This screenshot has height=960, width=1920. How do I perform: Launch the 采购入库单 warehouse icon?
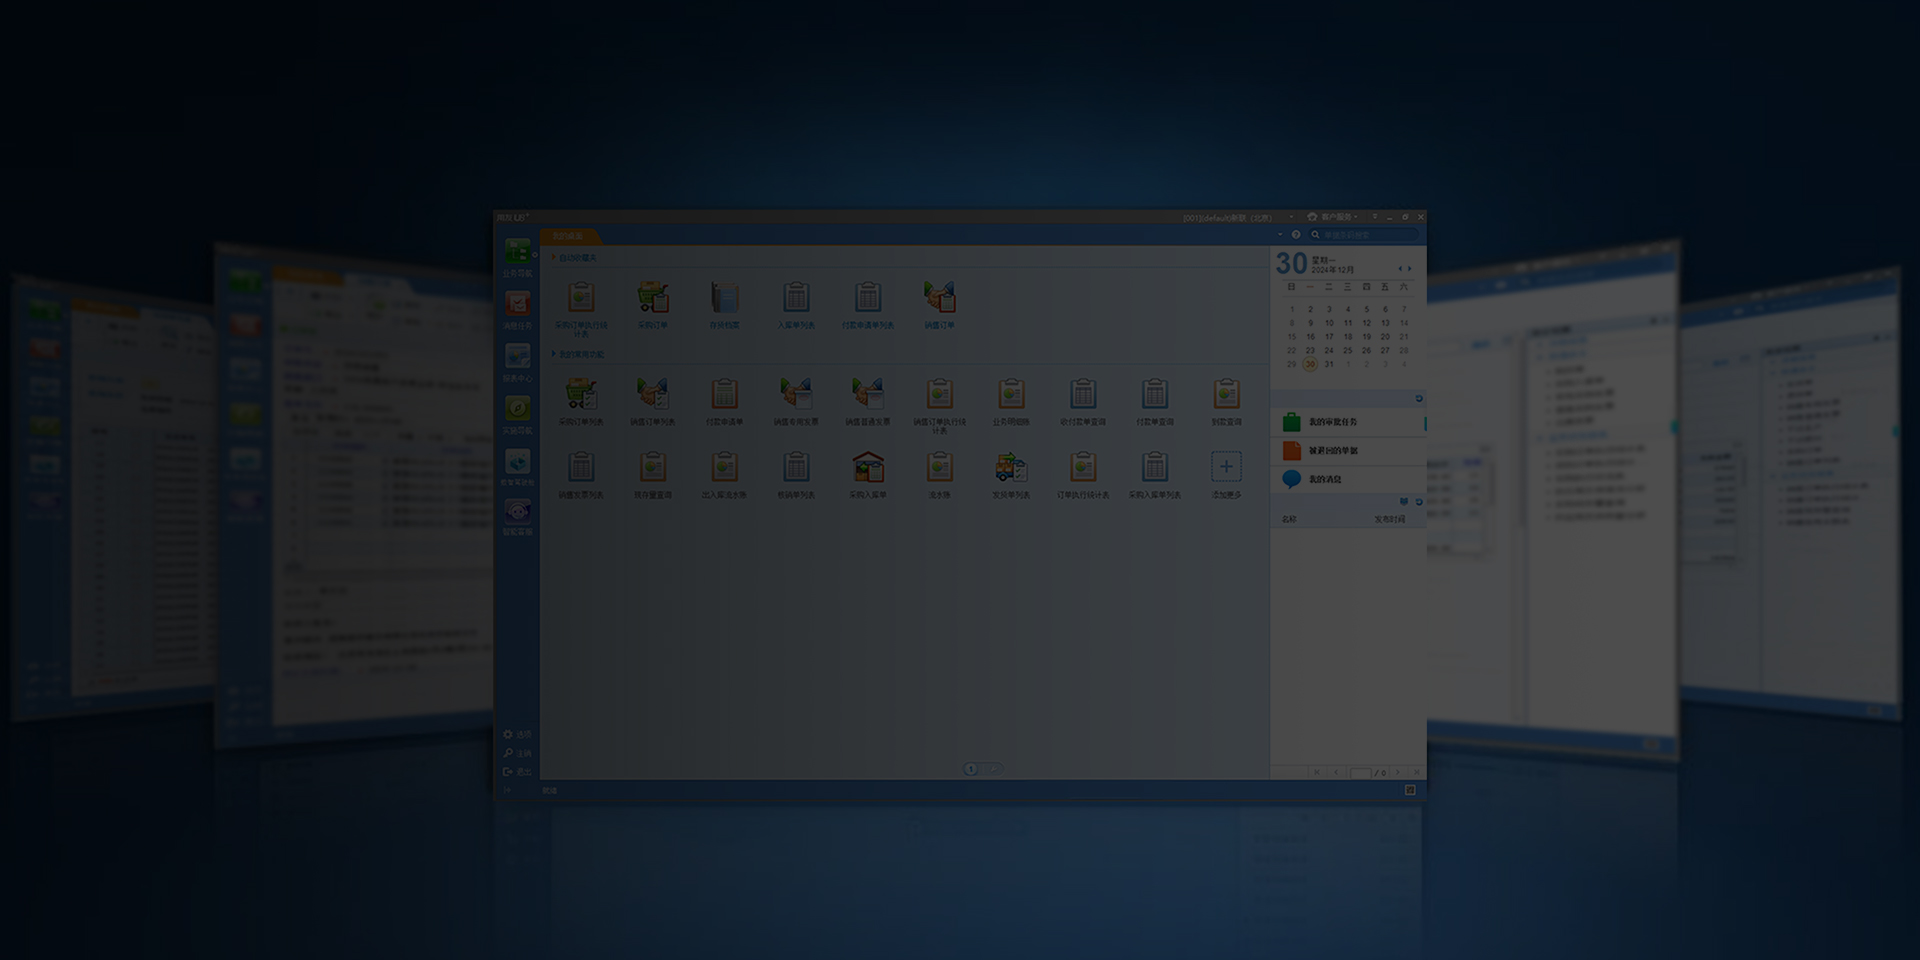tap(868, 467)
